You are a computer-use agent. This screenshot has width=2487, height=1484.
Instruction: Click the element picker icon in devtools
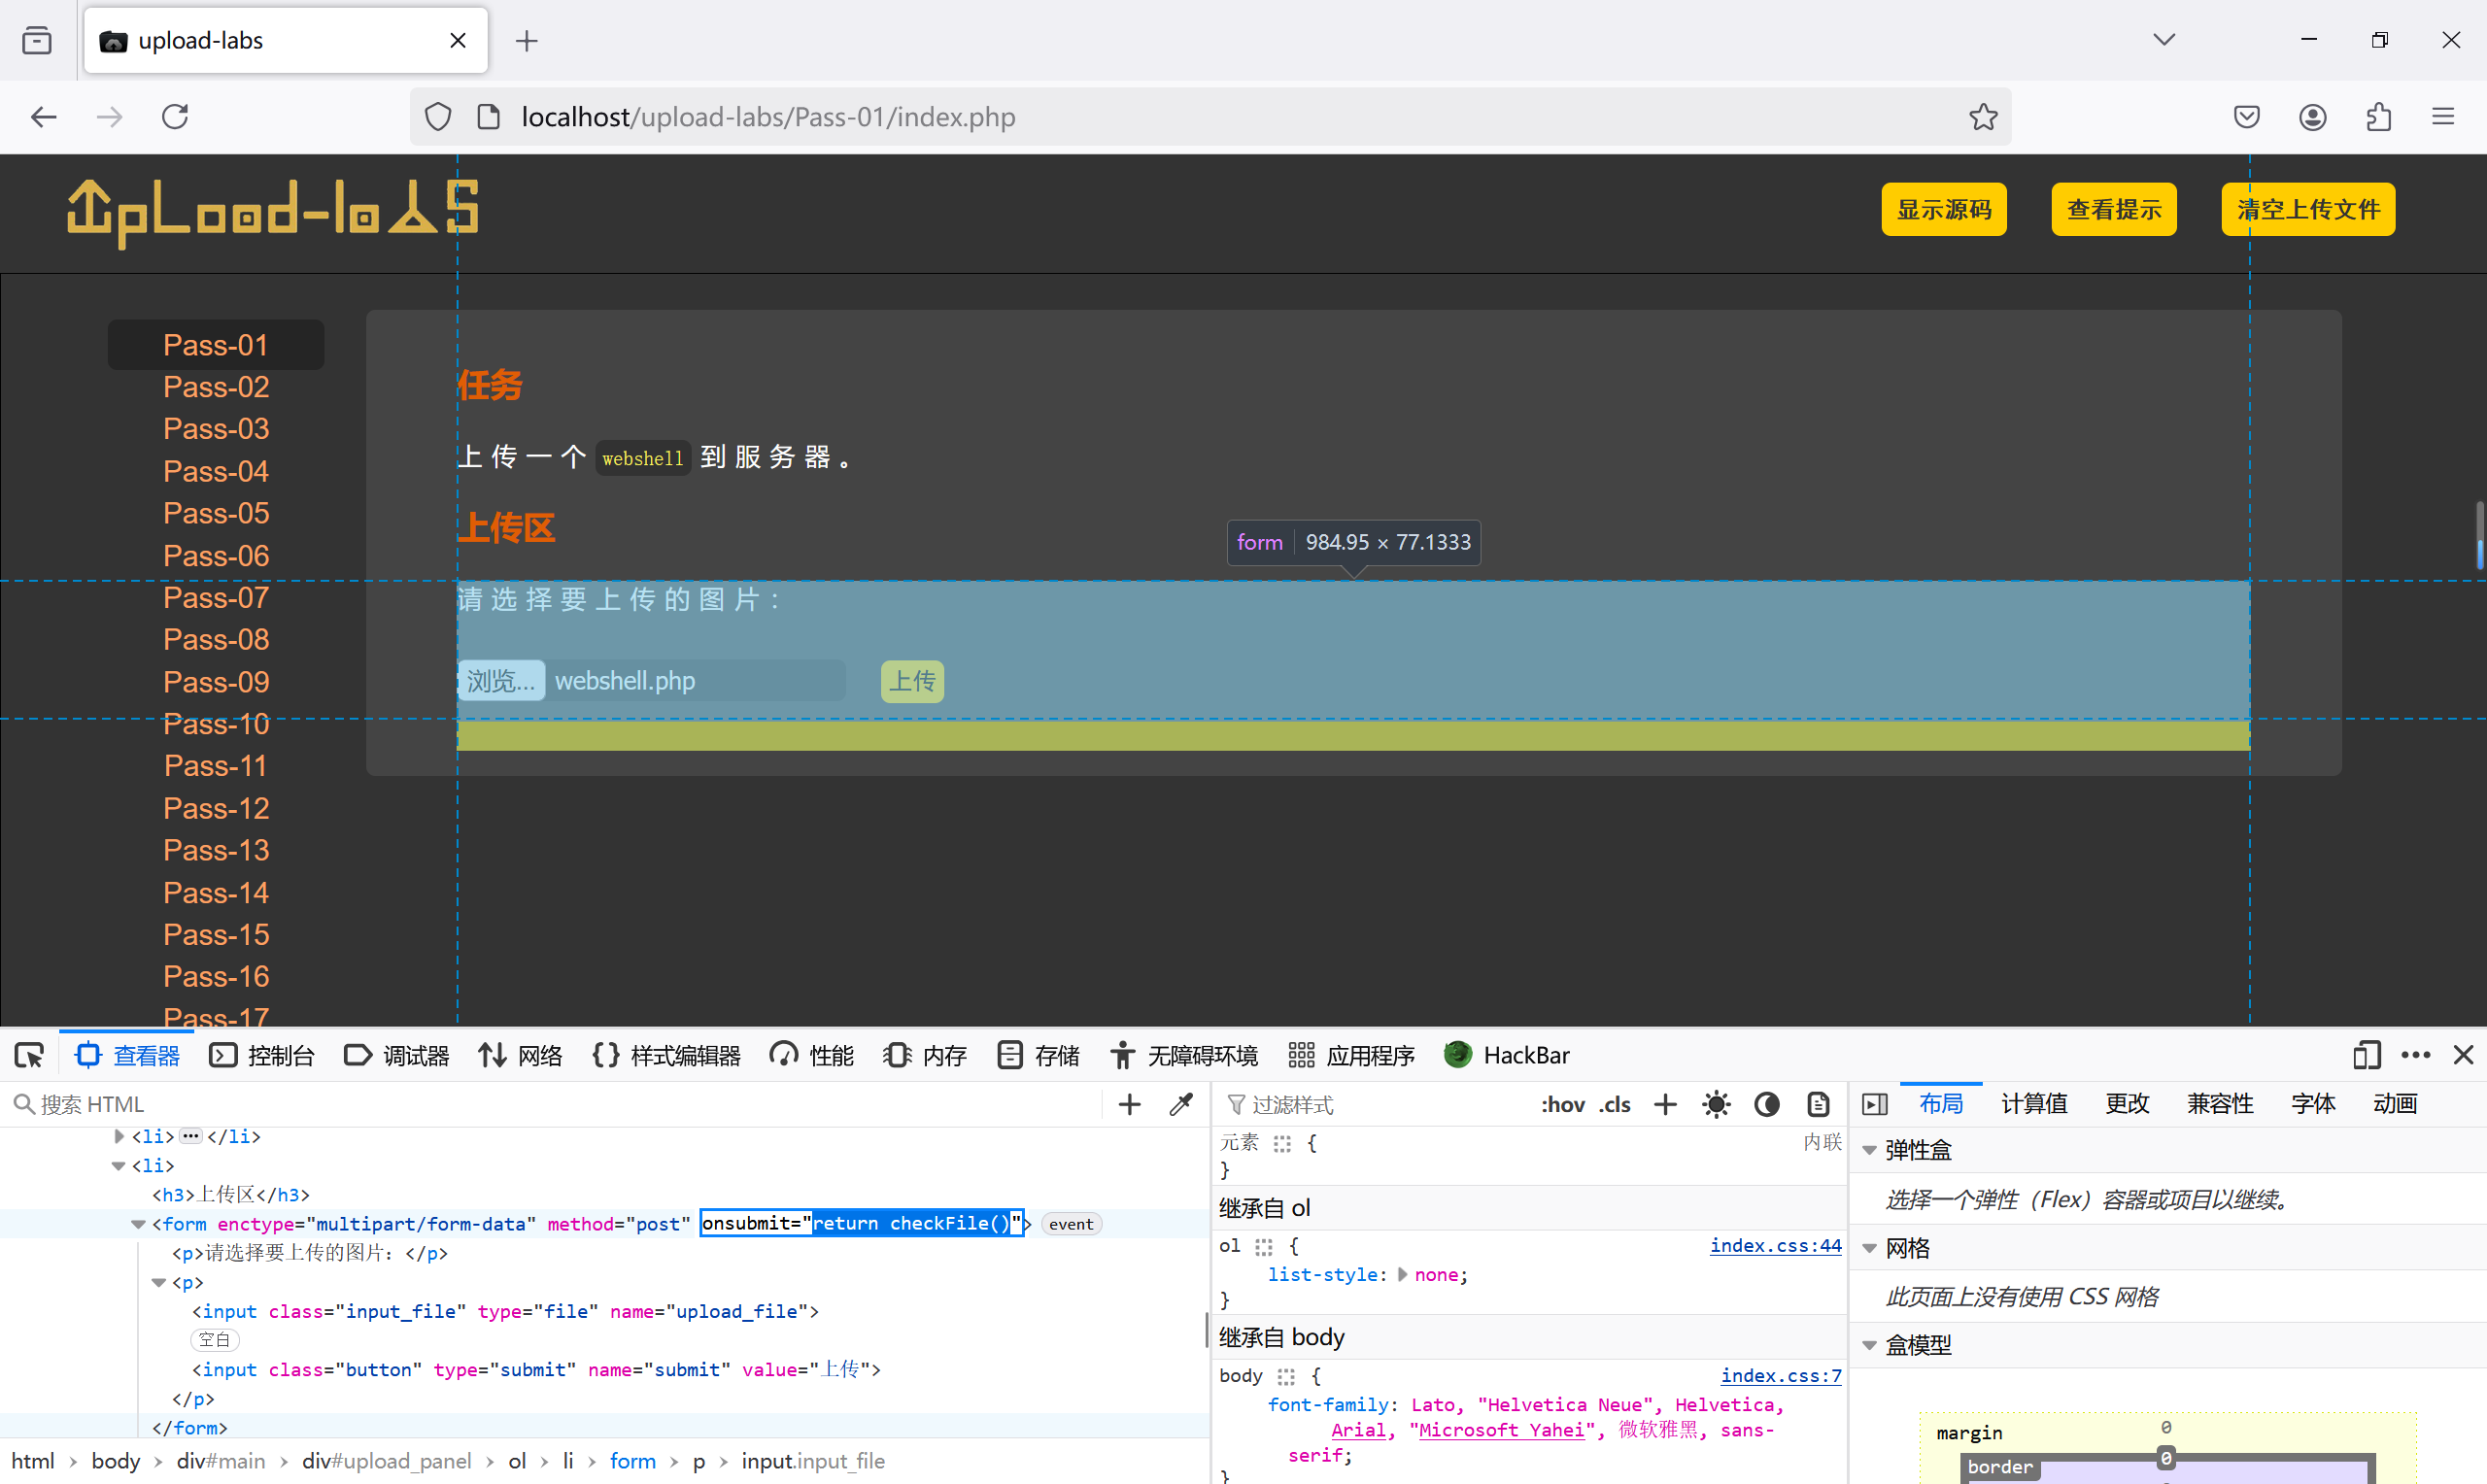point(29,1055)
